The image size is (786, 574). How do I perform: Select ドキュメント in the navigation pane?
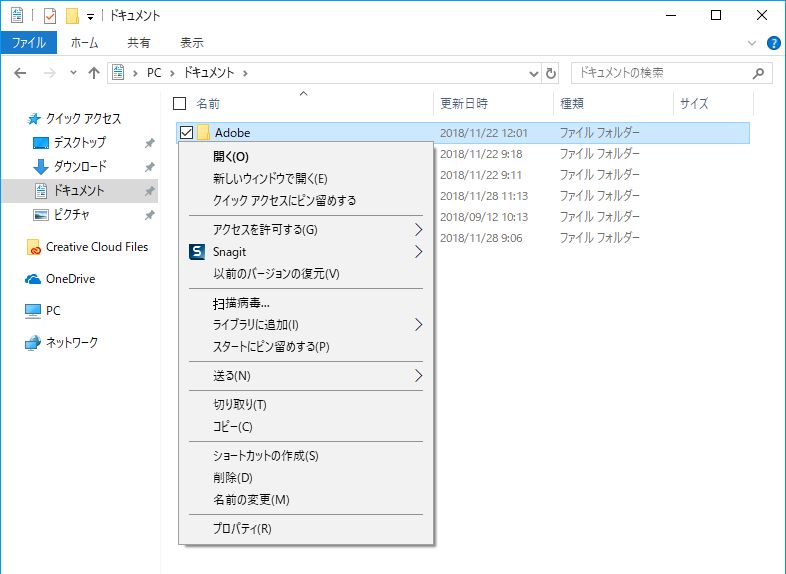[79, 190]
